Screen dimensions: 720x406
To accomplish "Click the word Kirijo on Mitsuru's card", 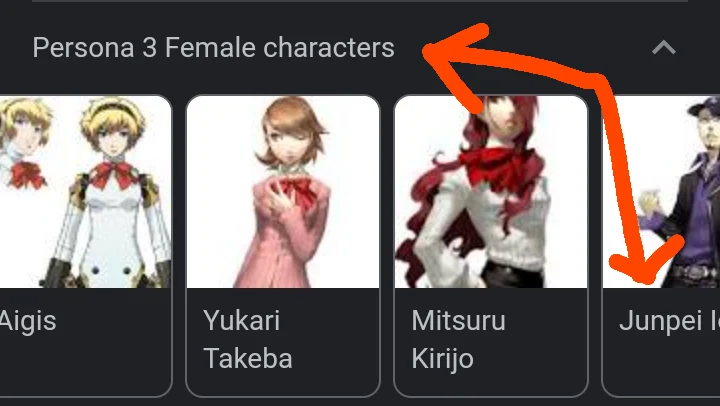I will (x=442, y=359).
